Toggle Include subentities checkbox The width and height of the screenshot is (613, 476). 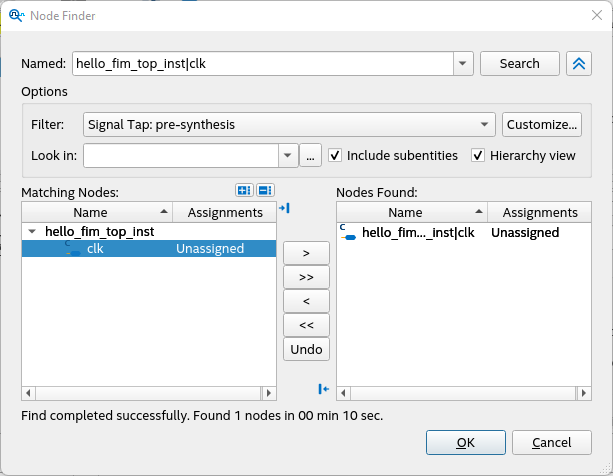[336, 155]
